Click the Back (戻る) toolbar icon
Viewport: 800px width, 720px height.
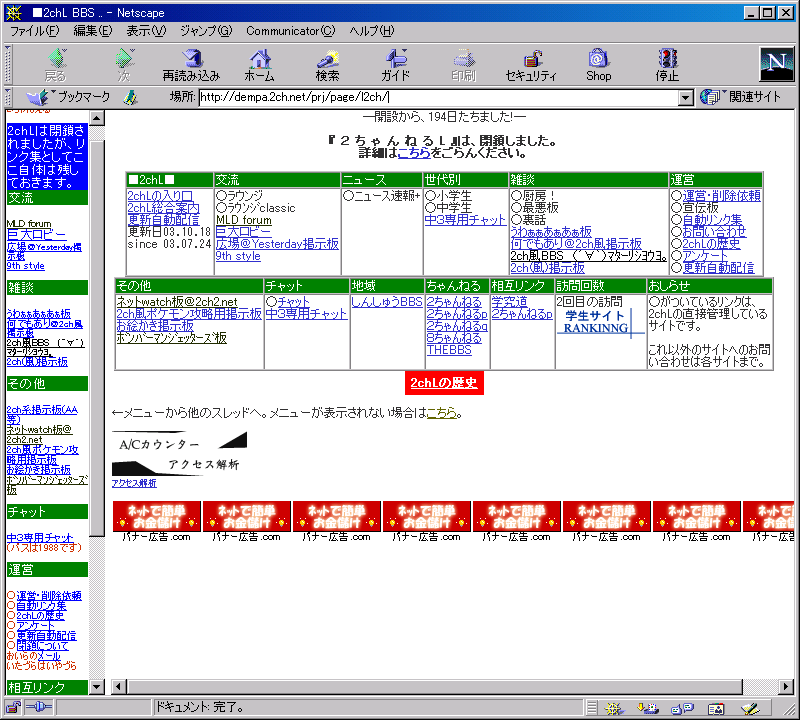click(56, 64)
